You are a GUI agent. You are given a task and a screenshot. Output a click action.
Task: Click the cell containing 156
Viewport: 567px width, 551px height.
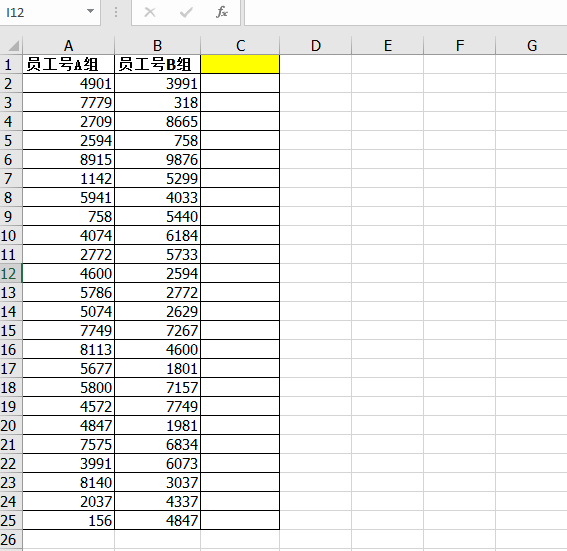point(68,520)
